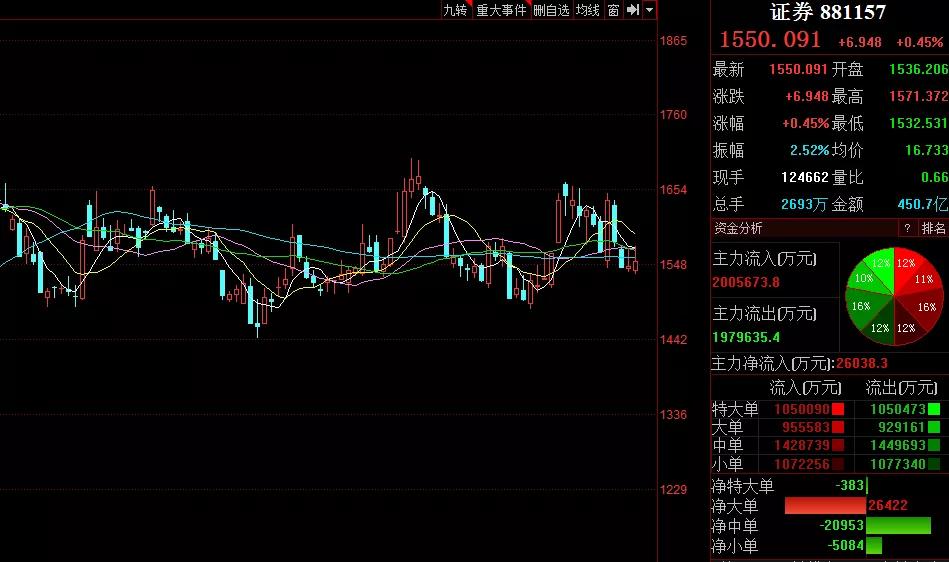Click 小单 inflow value 1072256

tap(802, 464)
